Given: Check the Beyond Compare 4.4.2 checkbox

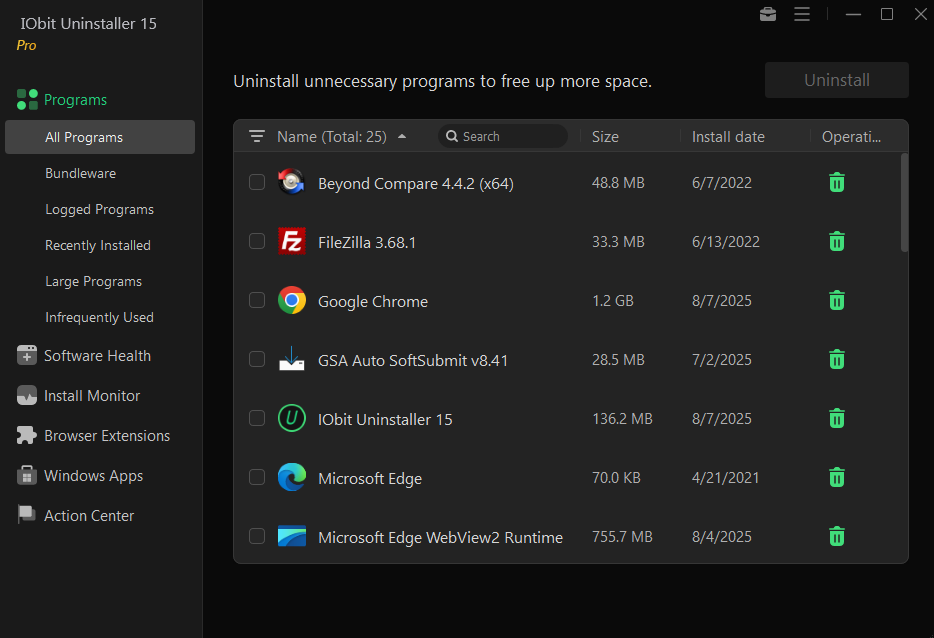Looking at the screenshot, I should (x=257, y=182).
